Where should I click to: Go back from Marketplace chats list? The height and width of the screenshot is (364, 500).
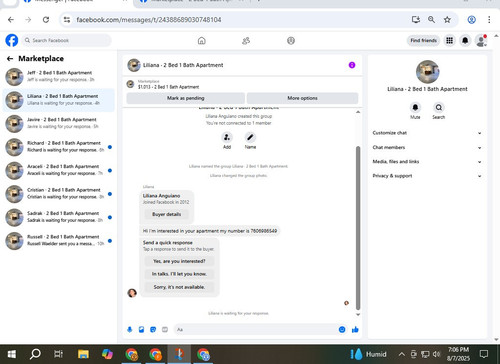[x=10, y=59]
